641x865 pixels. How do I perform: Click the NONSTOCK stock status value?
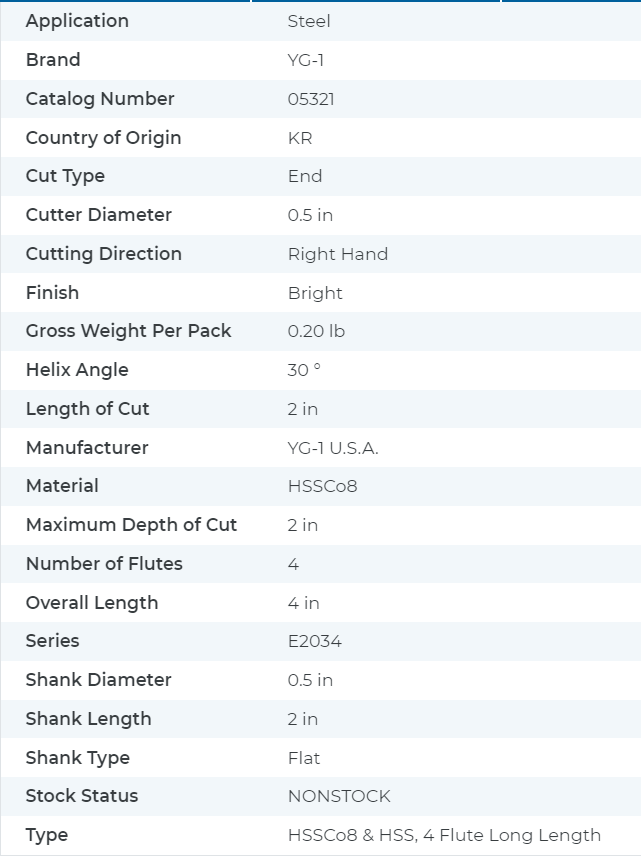[339, 796]
